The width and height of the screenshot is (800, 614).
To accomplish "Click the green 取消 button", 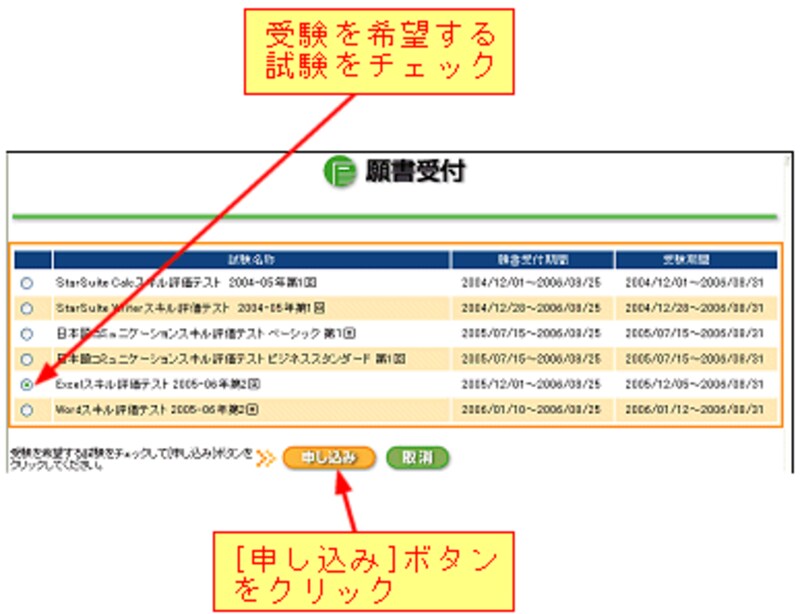I will click(x=418, y=457).
